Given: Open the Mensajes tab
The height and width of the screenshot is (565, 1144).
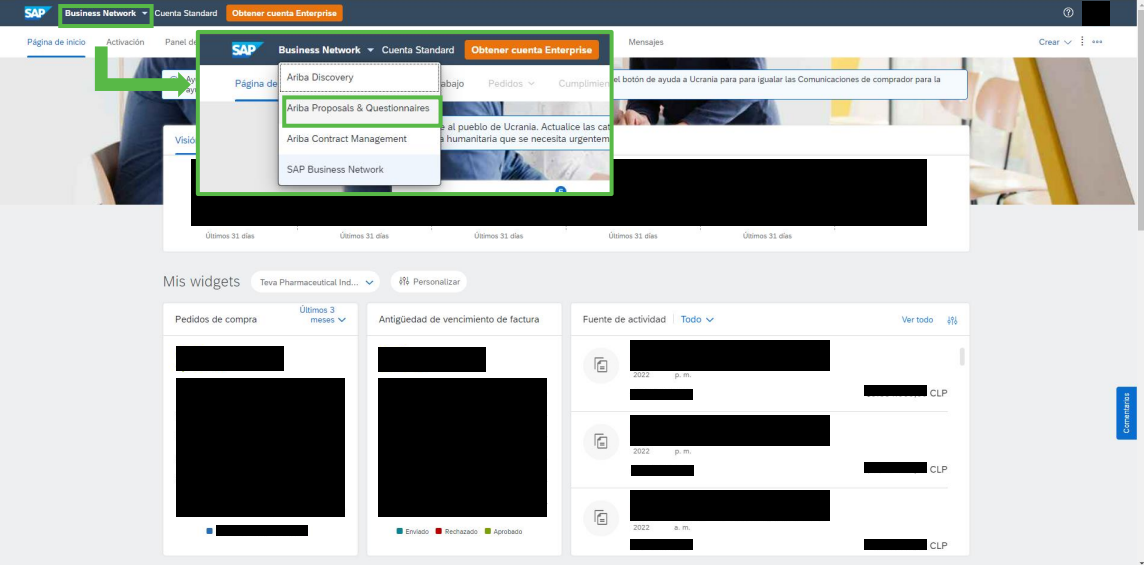Looking at the screenshot, I should click(x=646, y=42).
